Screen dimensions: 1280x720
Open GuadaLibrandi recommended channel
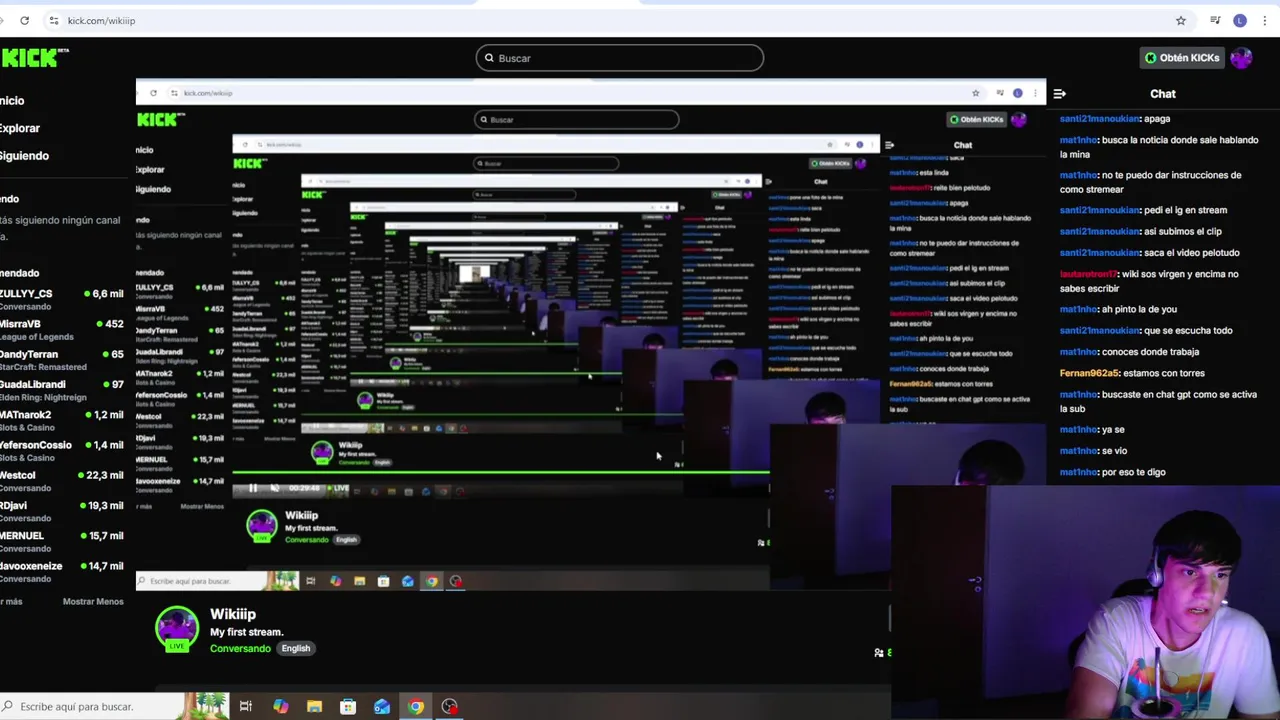(62, 390)
